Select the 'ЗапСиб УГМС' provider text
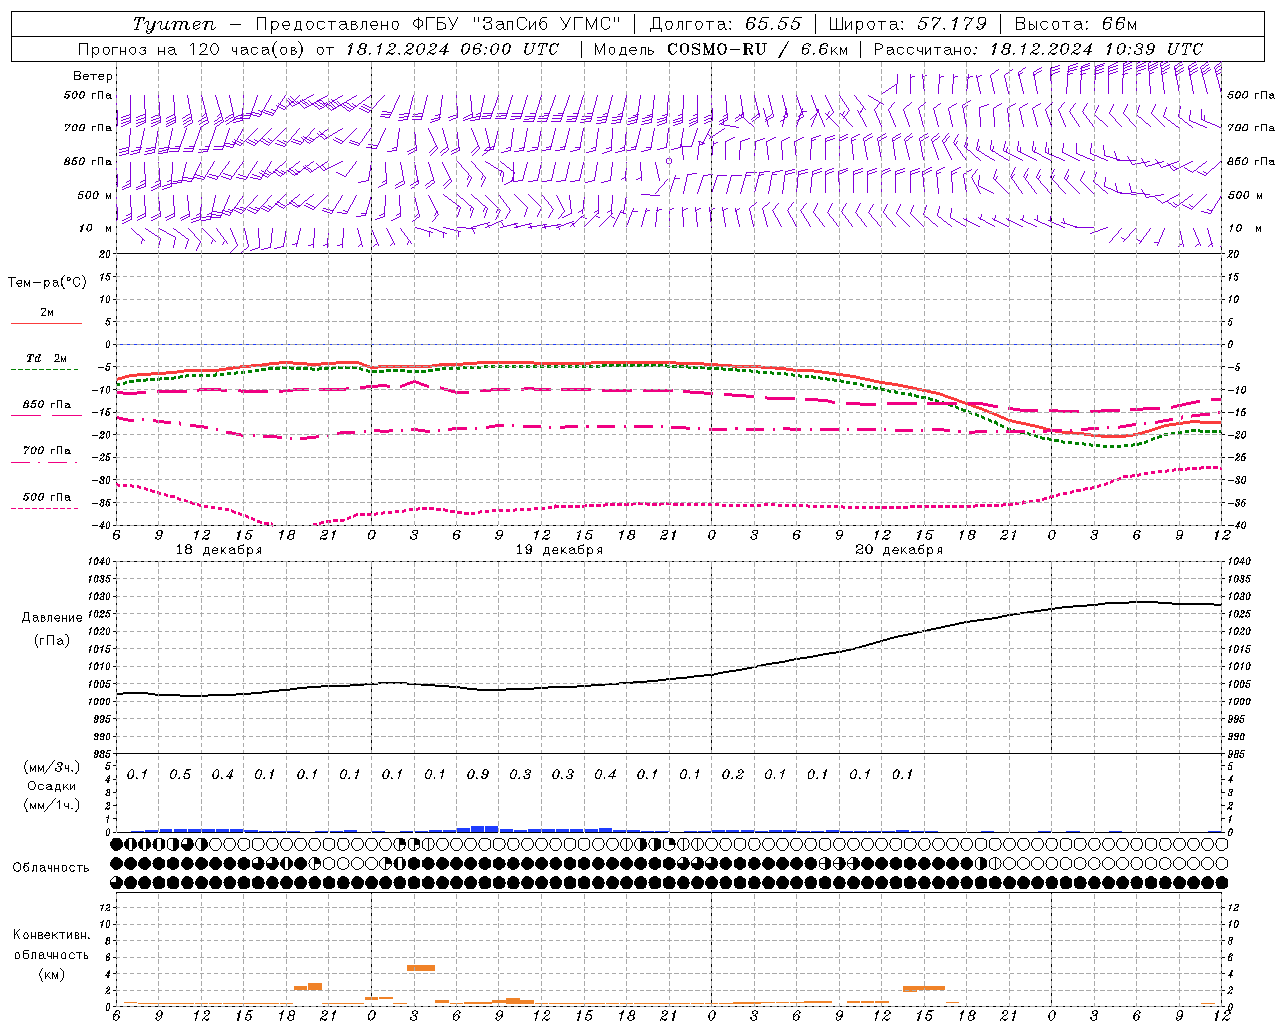 point(546,24)
